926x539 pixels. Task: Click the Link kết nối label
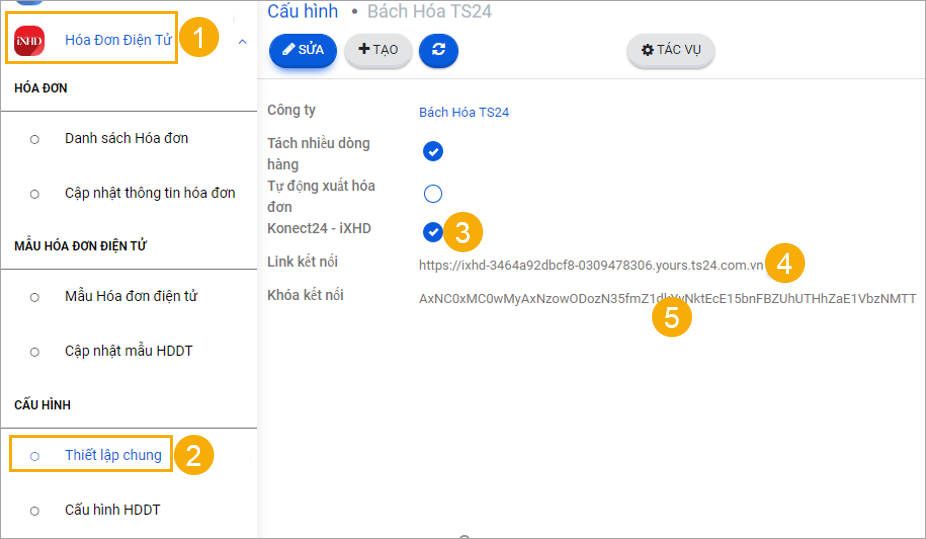(x=302, y=262)
